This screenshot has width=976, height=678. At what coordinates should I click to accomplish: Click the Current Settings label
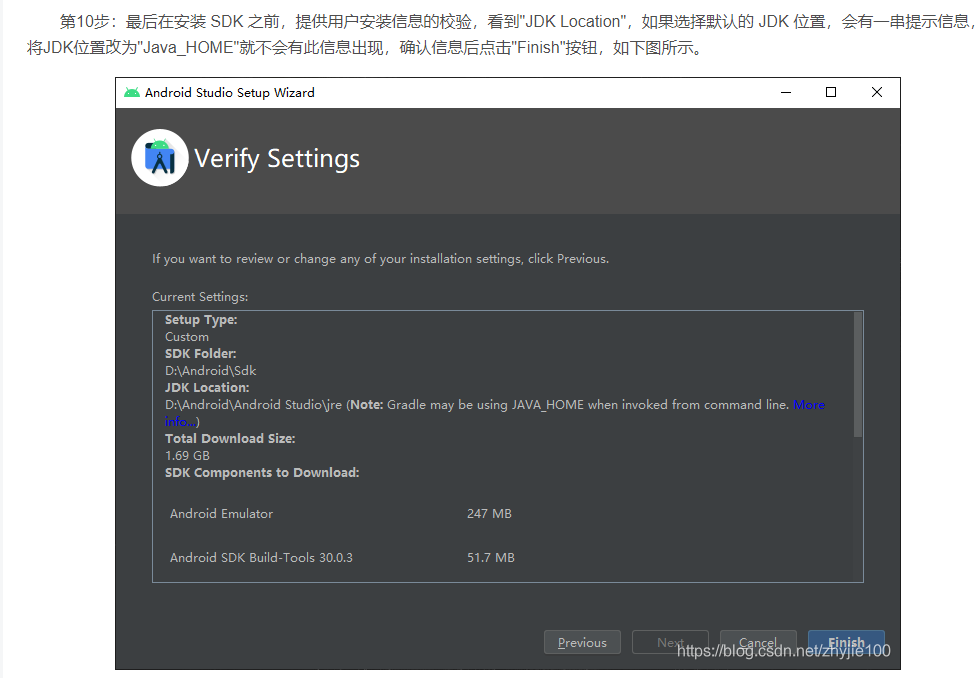200,297
